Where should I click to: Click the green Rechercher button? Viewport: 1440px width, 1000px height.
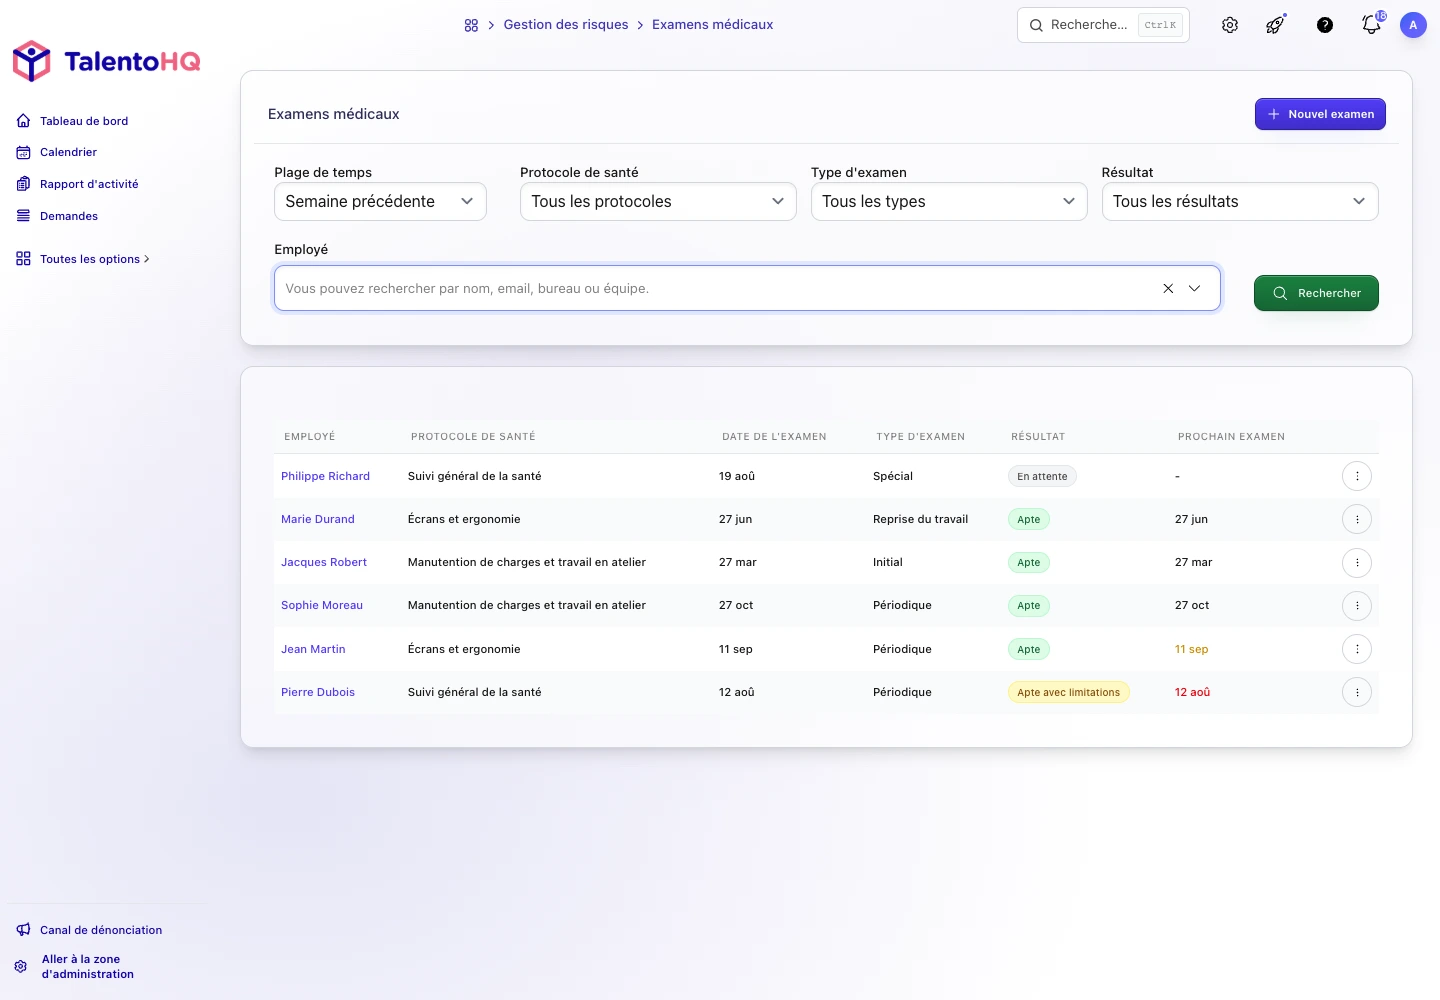tap(1316, 293)
